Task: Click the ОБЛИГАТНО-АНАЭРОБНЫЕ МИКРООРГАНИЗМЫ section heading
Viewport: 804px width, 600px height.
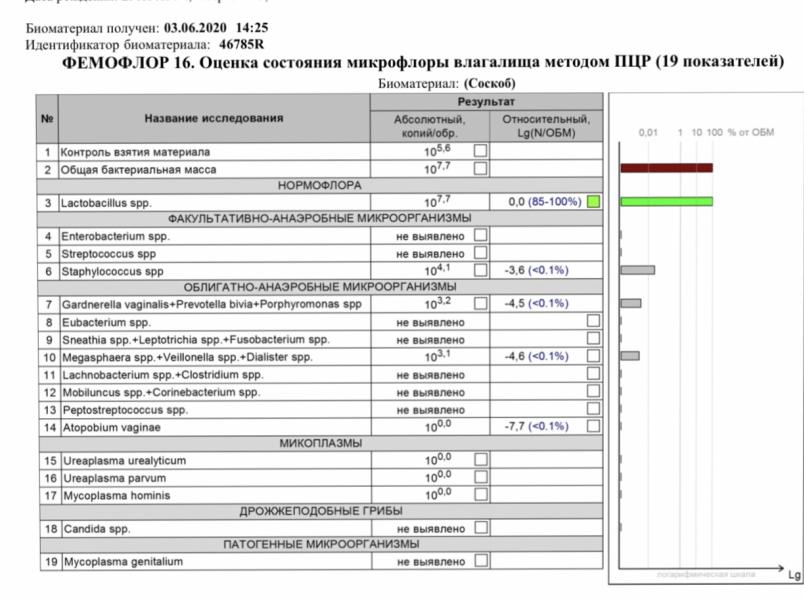Action: [320, 287]
